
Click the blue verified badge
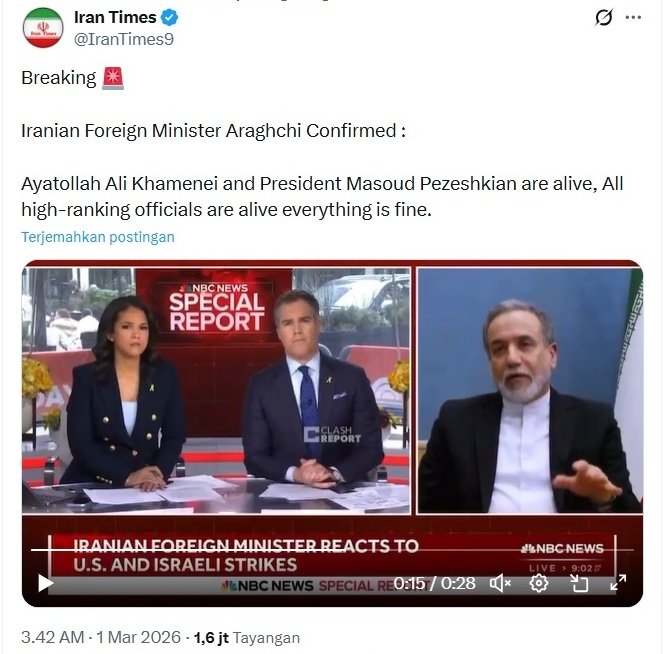point(170,17)
